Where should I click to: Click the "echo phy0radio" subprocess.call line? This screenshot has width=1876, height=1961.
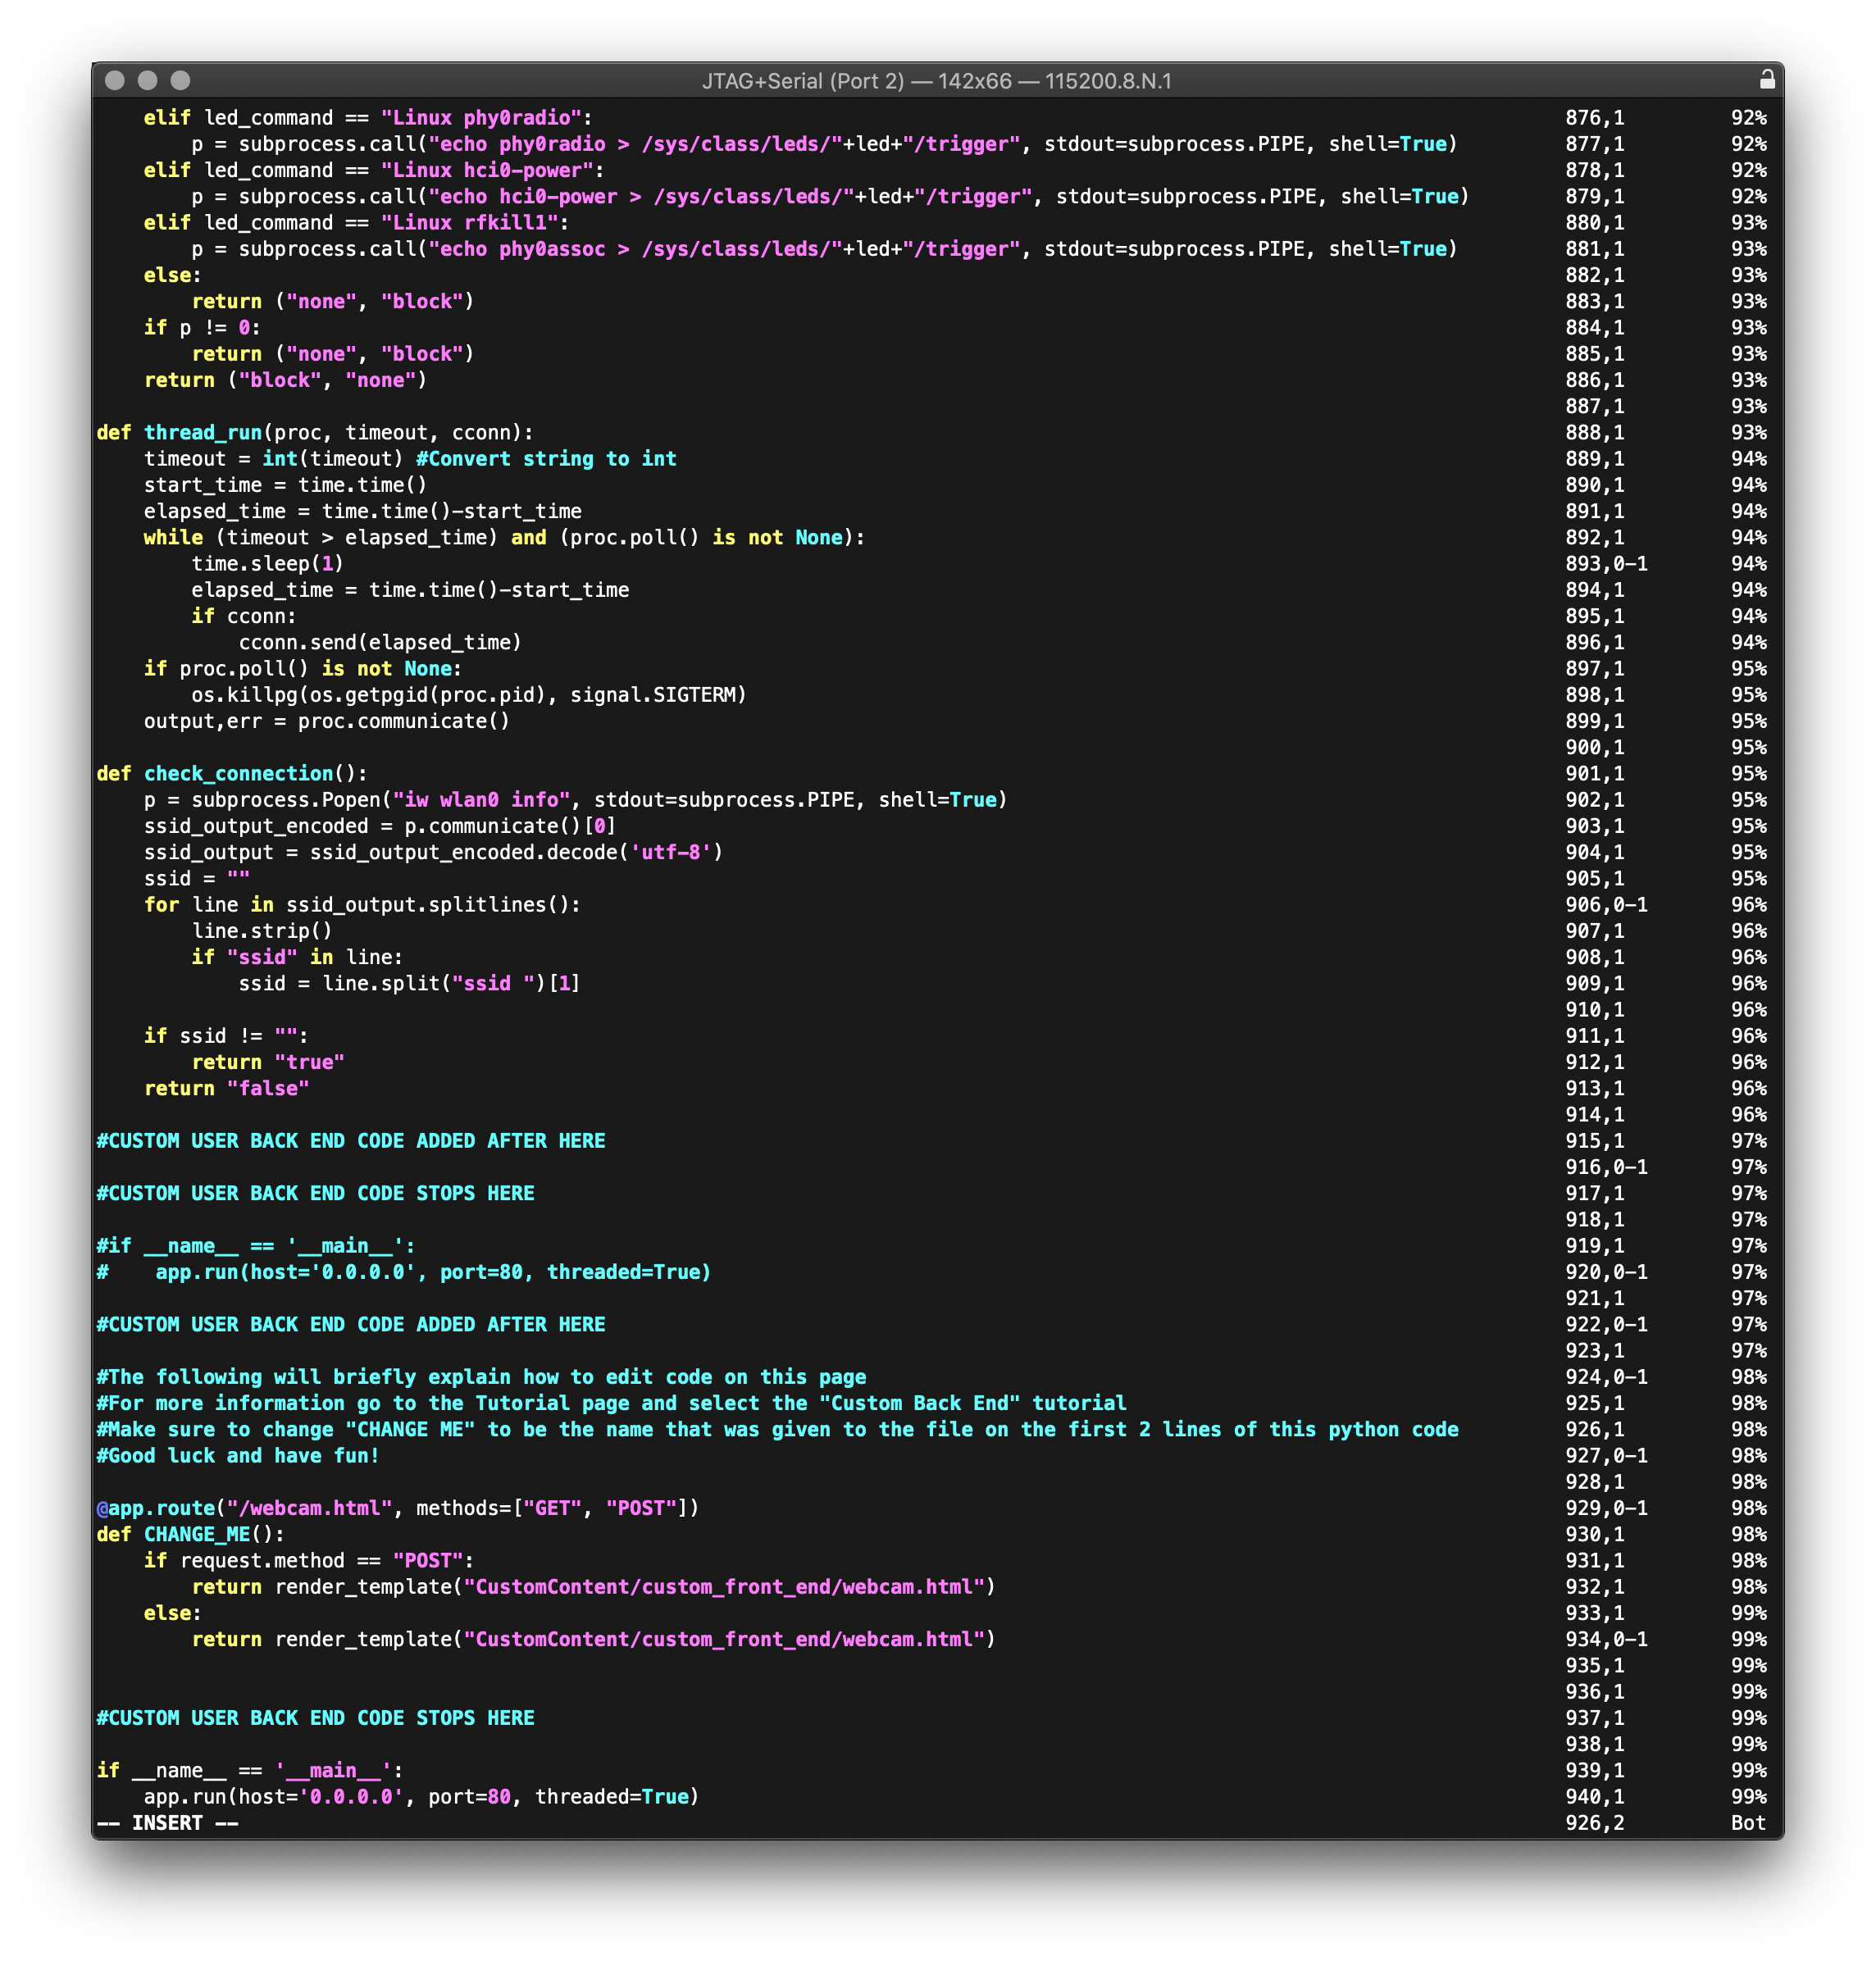coord(824,144)
